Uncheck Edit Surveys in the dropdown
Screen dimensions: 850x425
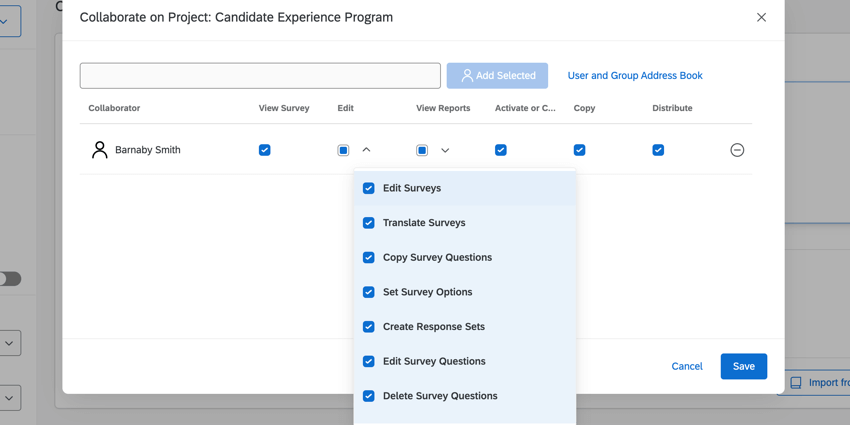pos(369,188)
